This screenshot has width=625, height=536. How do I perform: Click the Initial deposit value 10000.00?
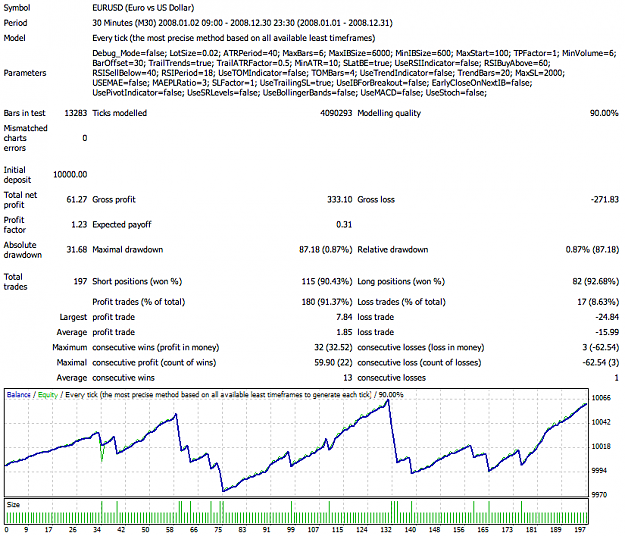(70, 175)
